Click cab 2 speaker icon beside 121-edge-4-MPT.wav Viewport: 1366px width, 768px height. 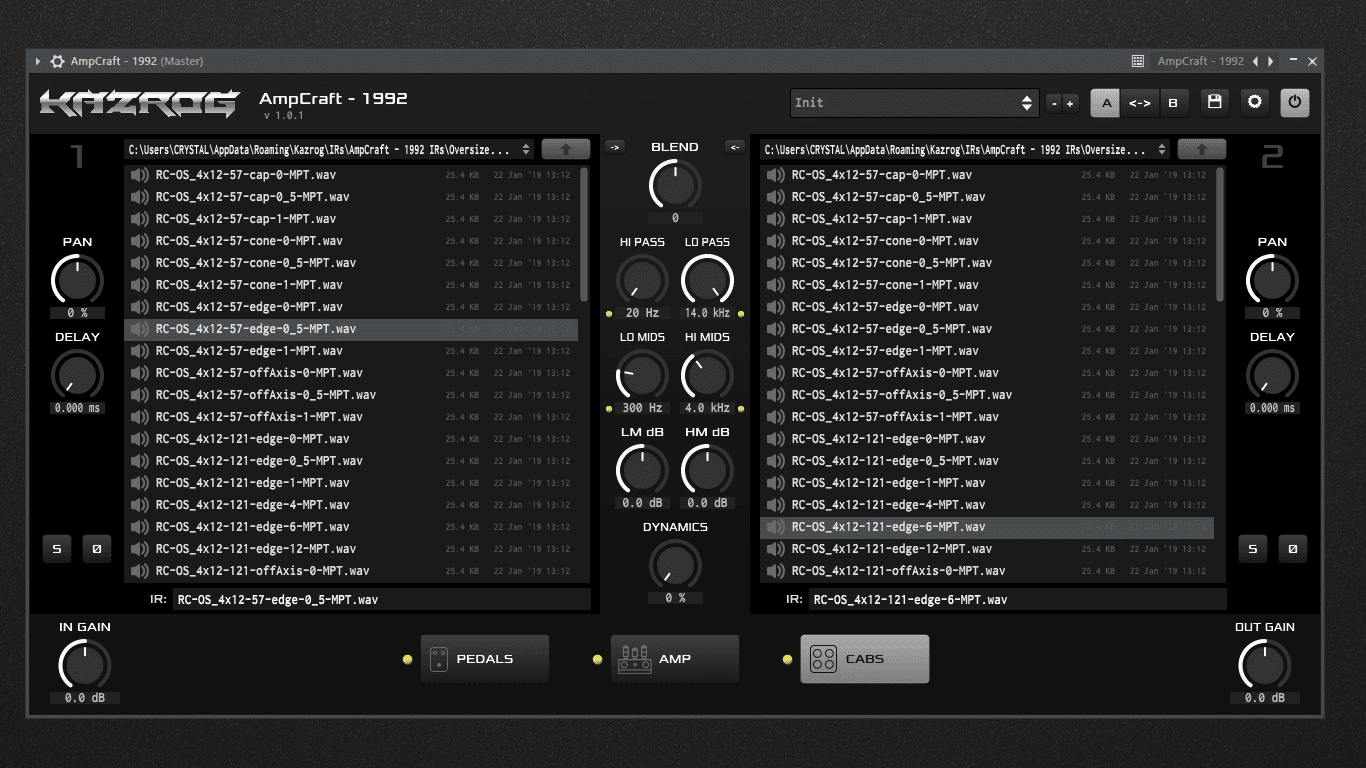tap(776, 505)
